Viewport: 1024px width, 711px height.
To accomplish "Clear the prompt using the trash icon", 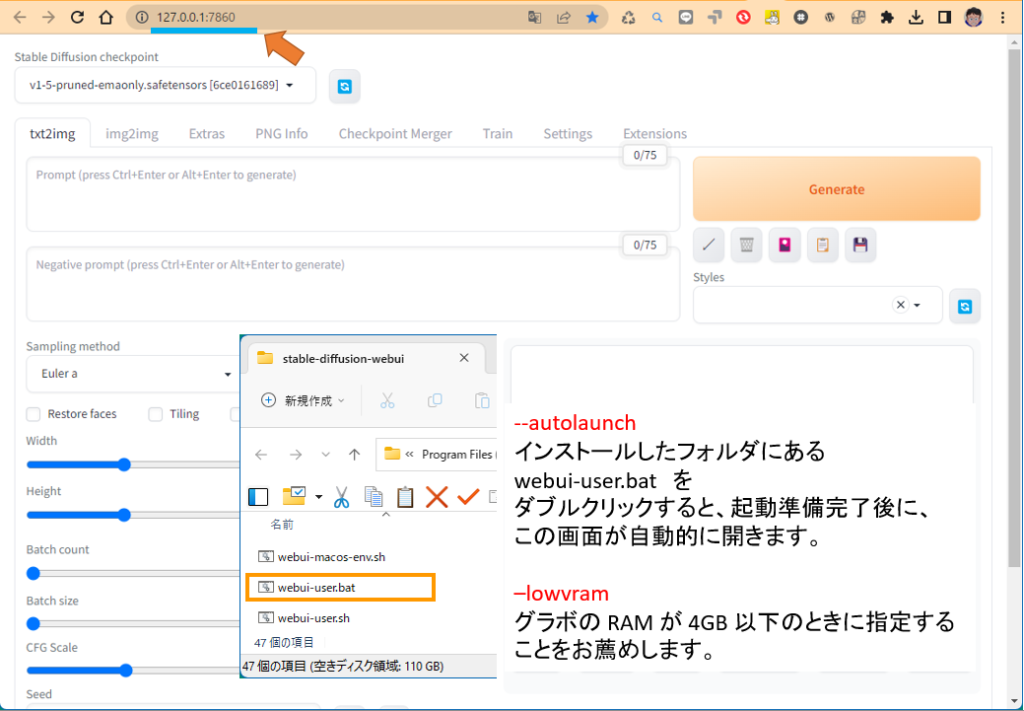I will coord(746,245).
